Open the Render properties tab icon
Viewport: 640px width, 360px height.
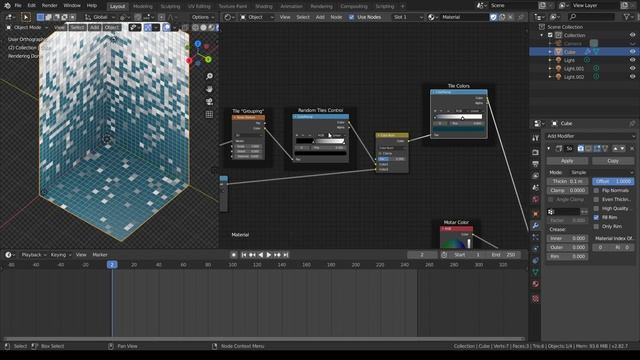[x=536, y=152]
